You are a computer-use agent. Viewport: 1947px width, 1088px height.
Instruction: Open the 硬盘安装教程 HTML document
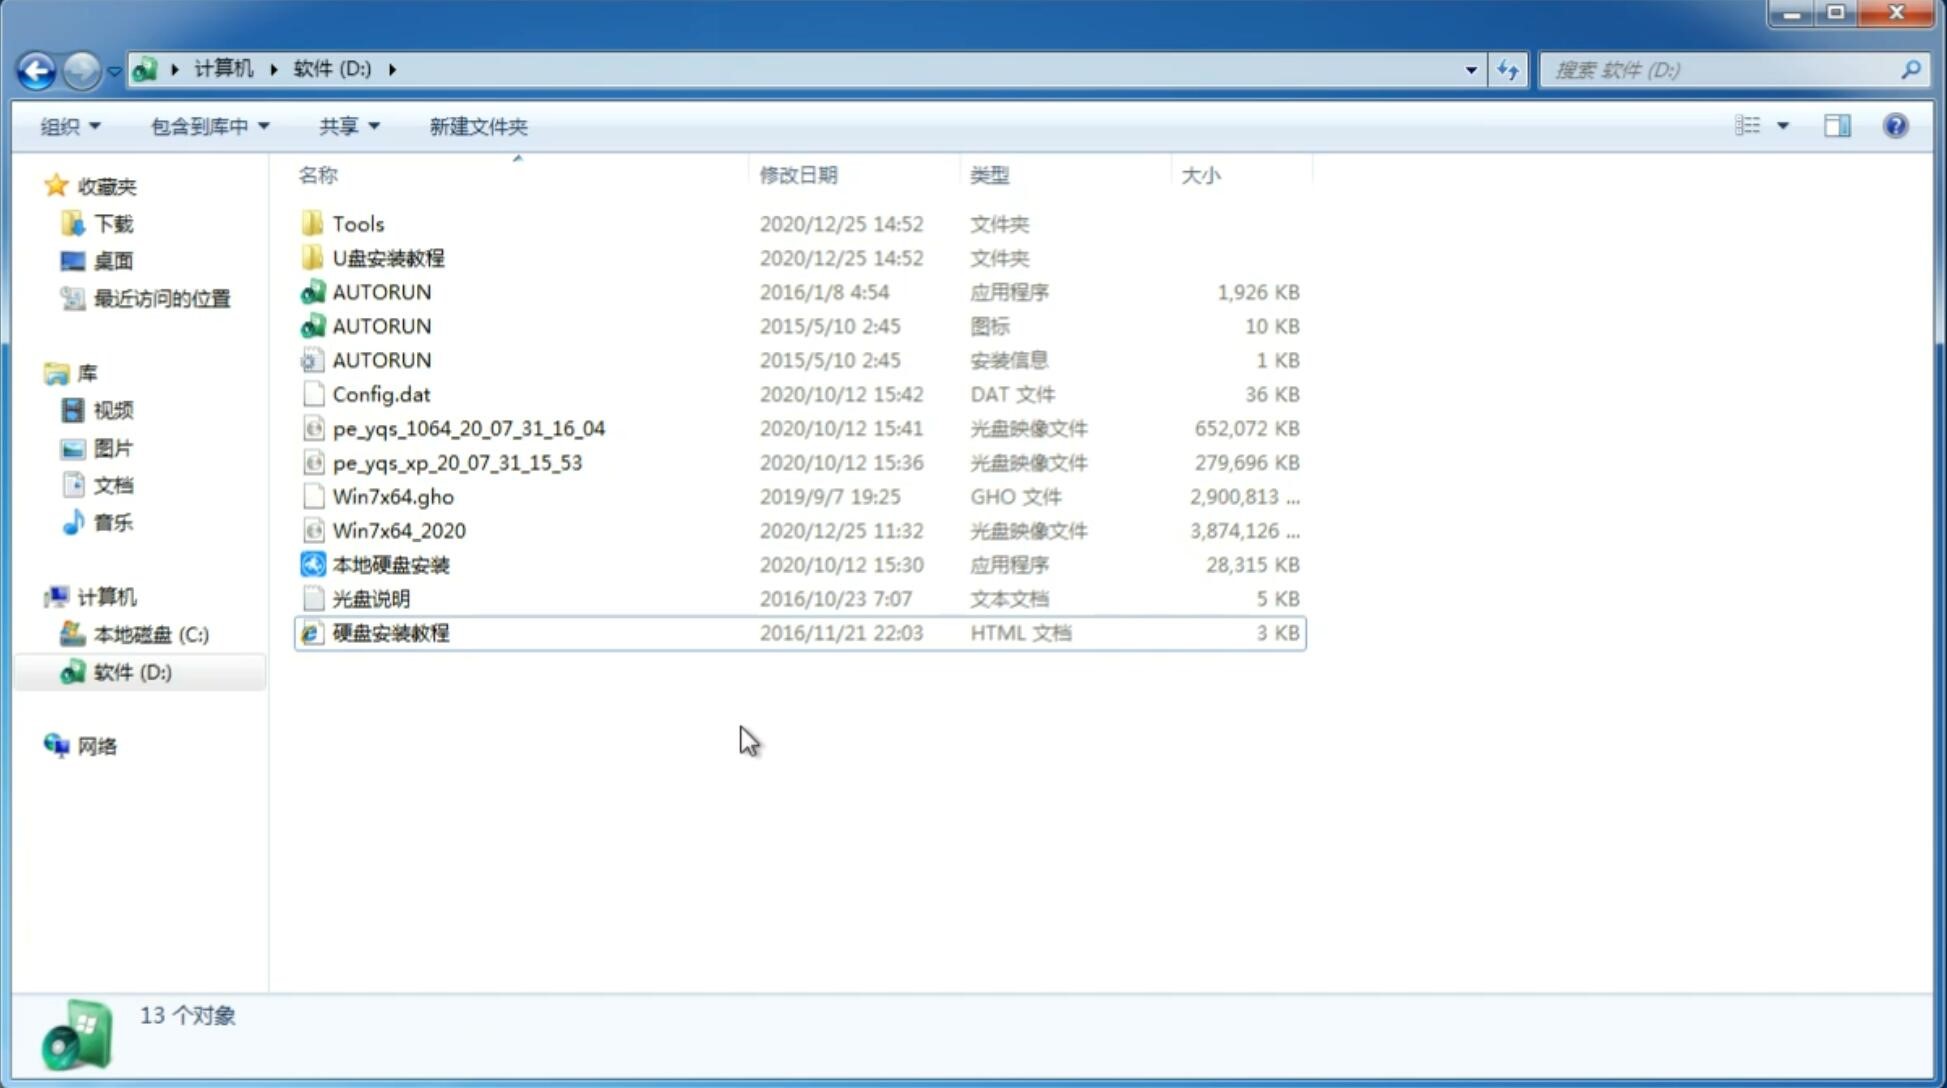(390, 632)
